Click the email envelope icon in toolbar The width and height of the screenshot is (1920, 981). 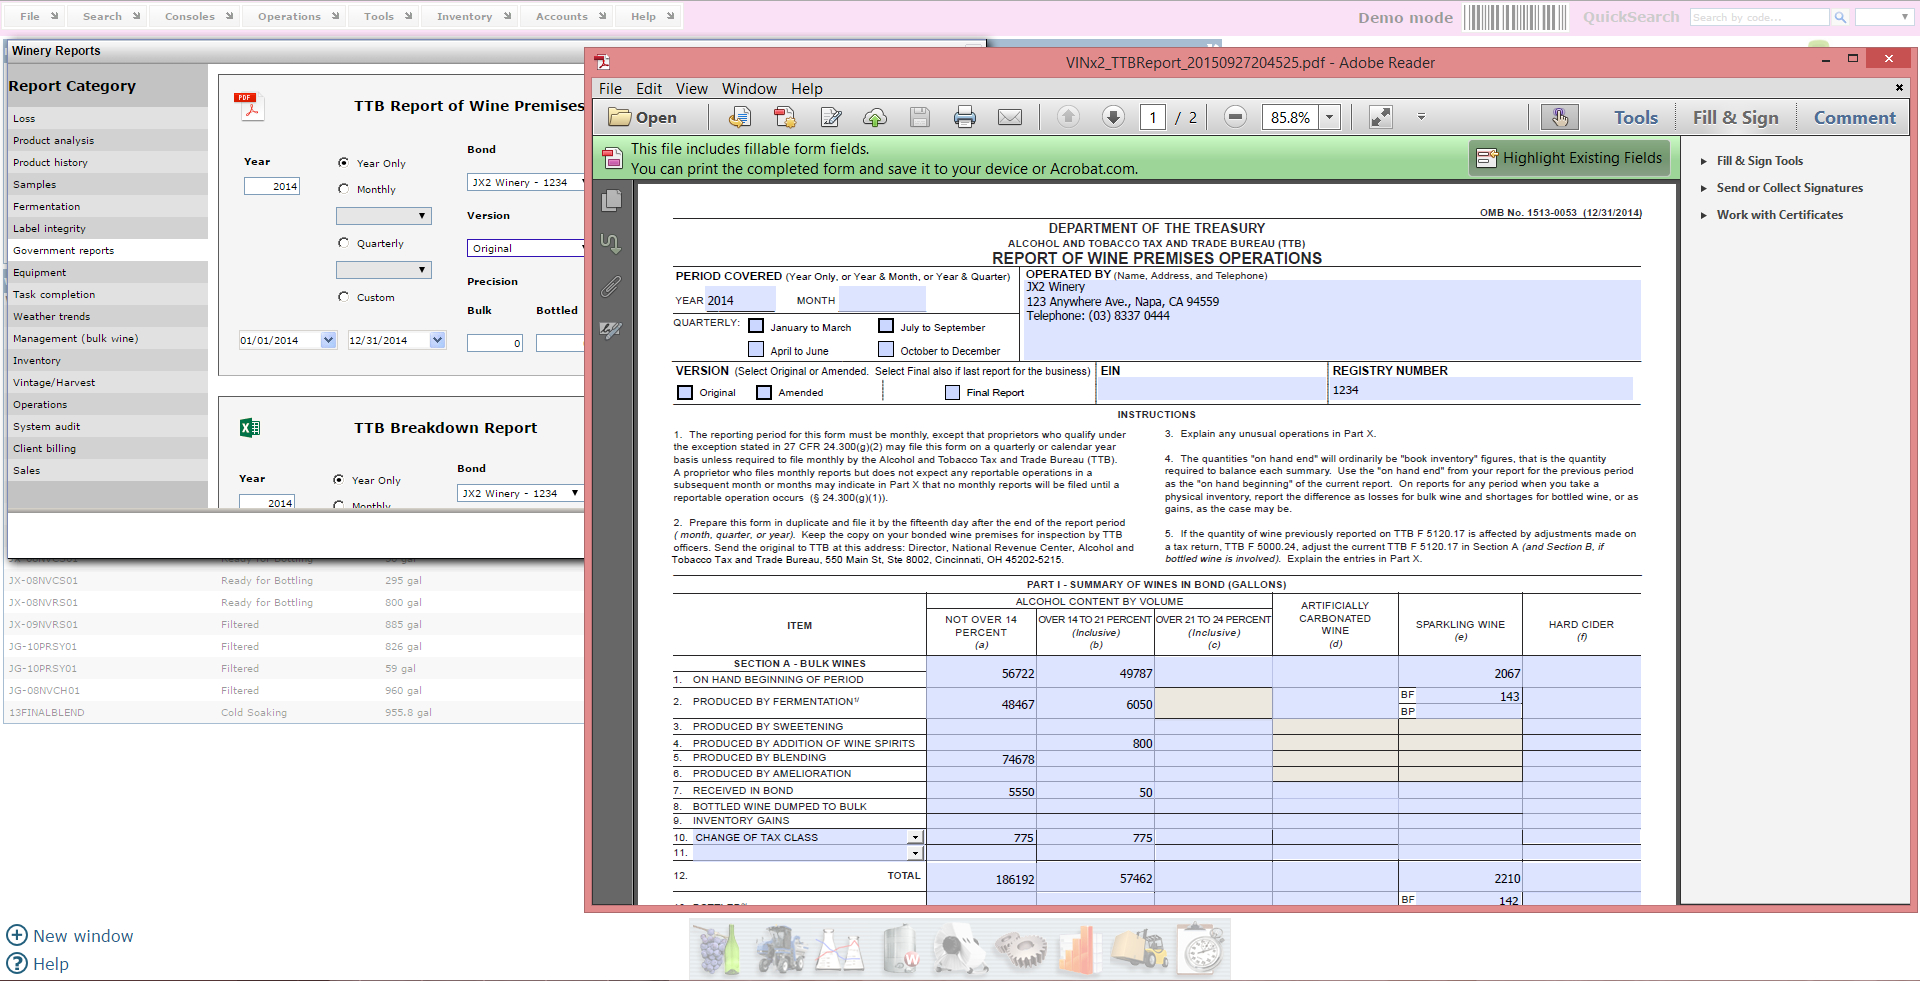(x=1010, y=118)
